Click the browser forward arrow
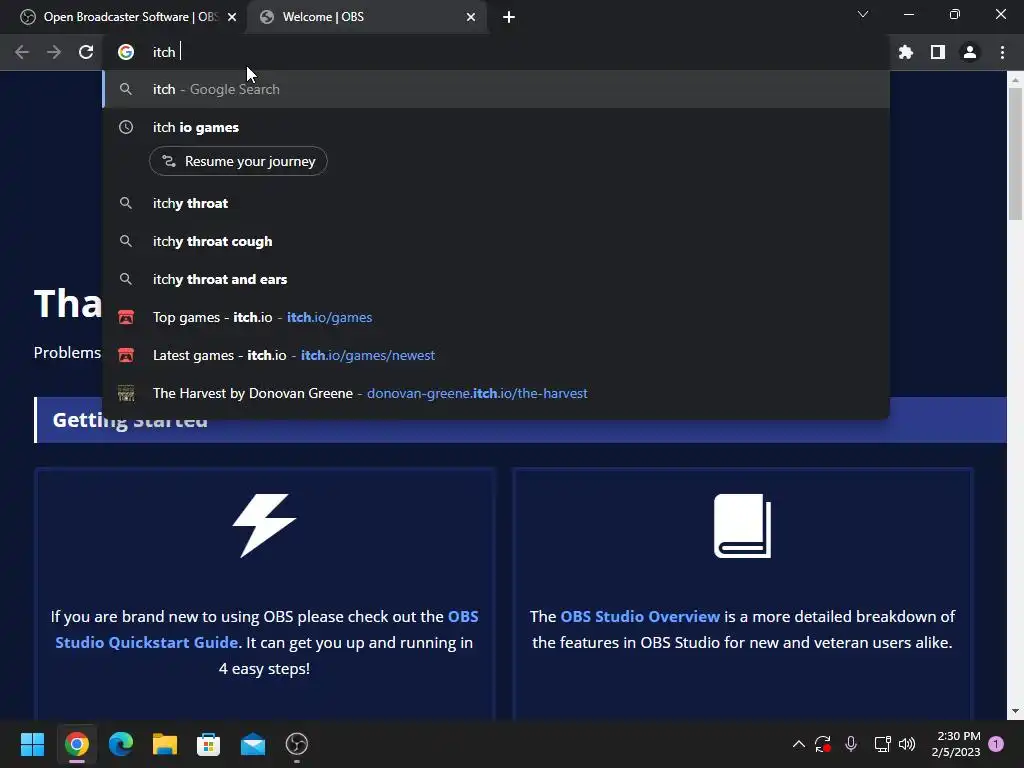Screen dimensions: 1024x768 tap(54, 52)
